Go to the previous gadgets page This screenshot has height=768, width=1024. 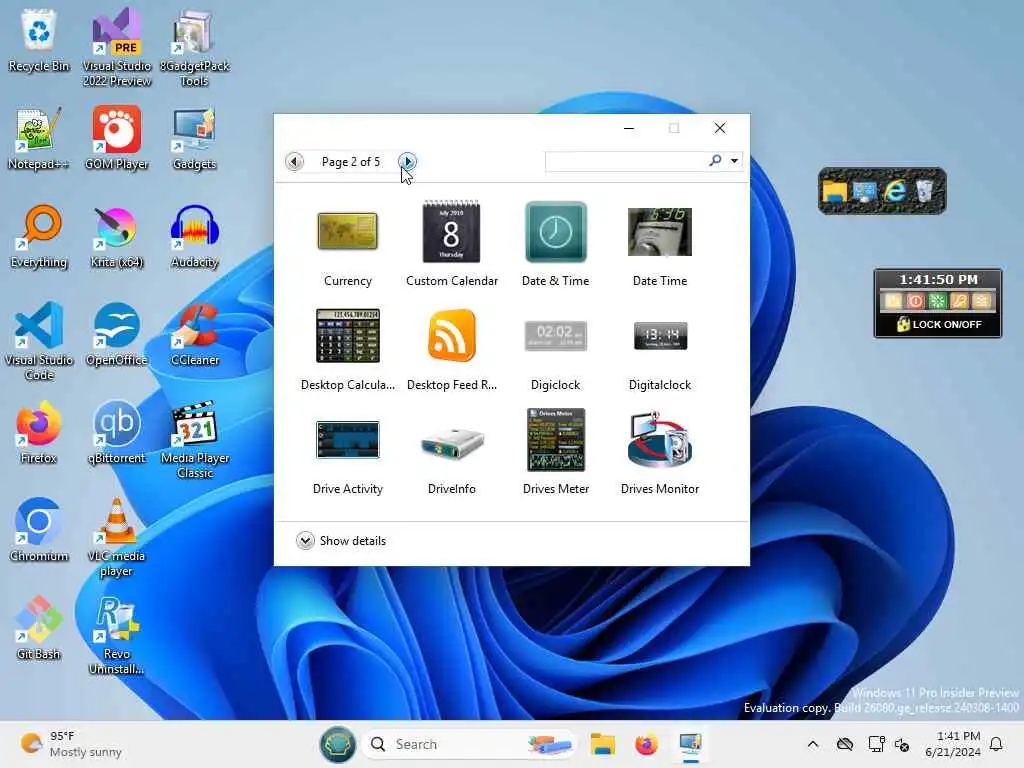[295, 161]
